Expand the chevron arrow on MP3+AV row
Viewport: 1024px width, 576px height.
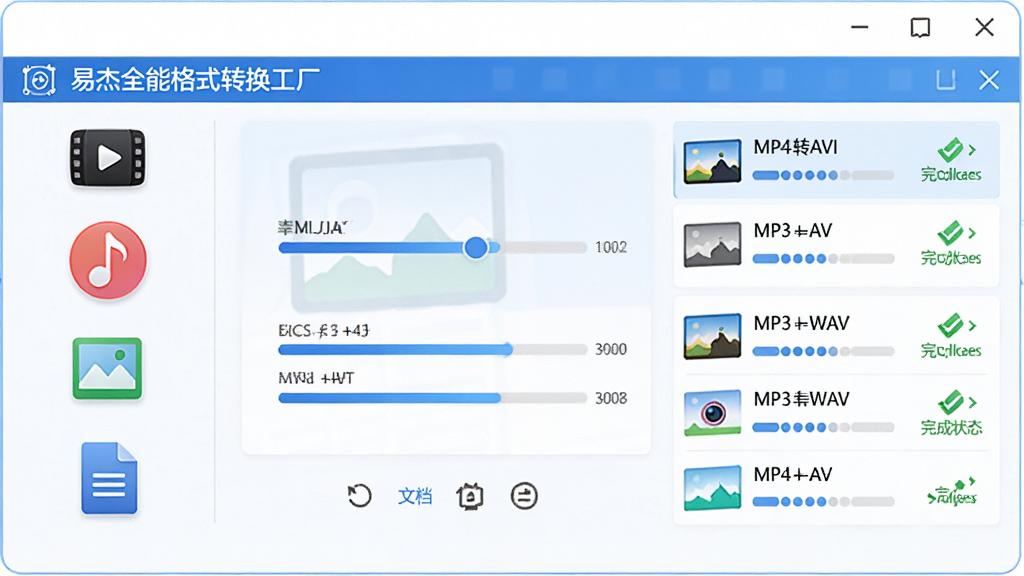[972, 233]
